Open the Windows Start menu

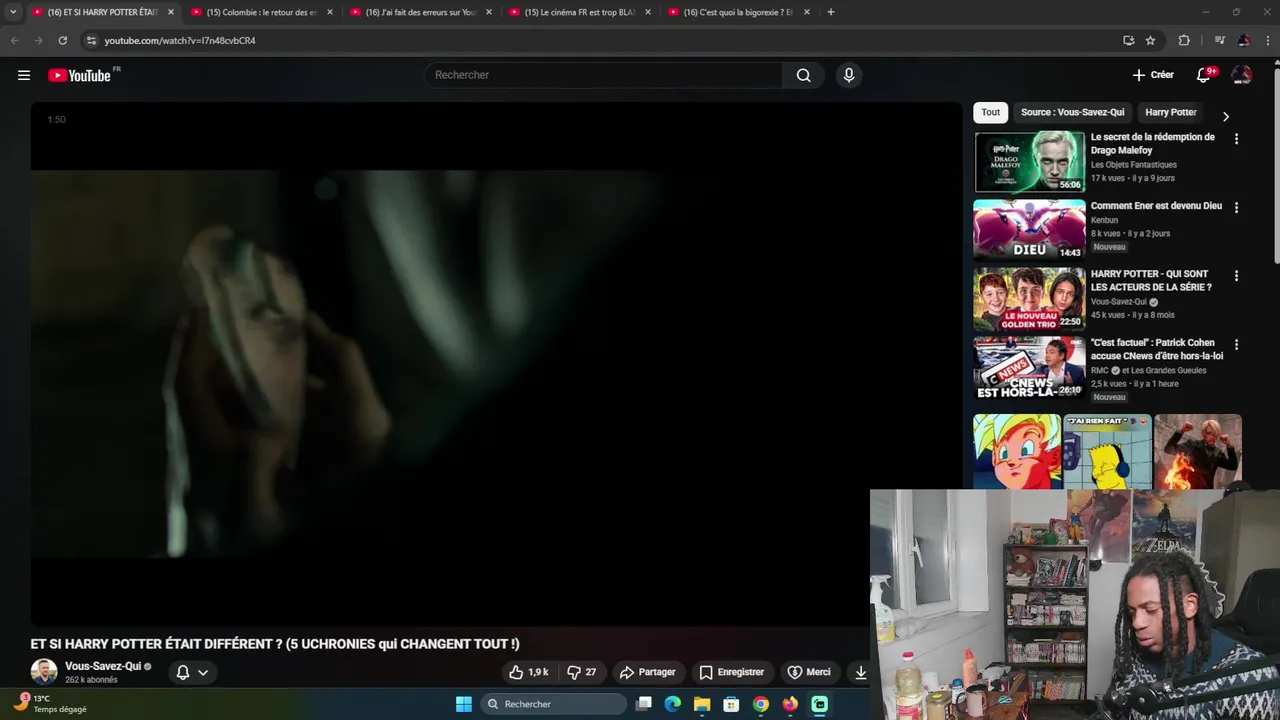coord(464,704)
